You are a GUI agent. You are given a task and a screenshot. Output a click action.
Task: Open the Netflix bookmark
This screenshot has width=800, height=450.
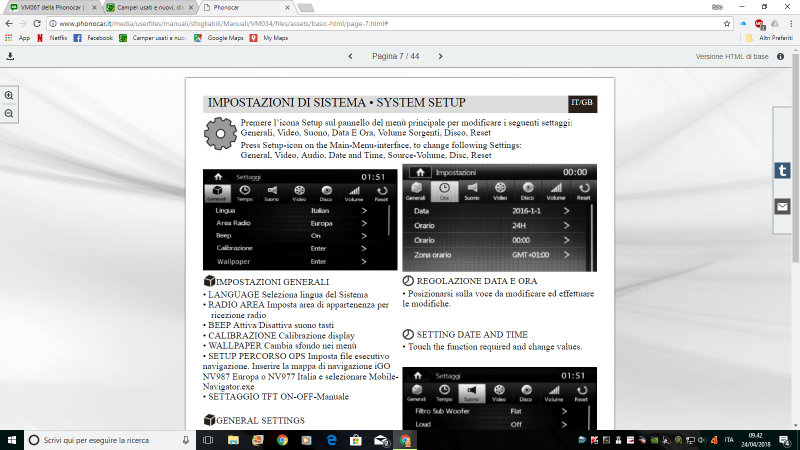point(55,38)
